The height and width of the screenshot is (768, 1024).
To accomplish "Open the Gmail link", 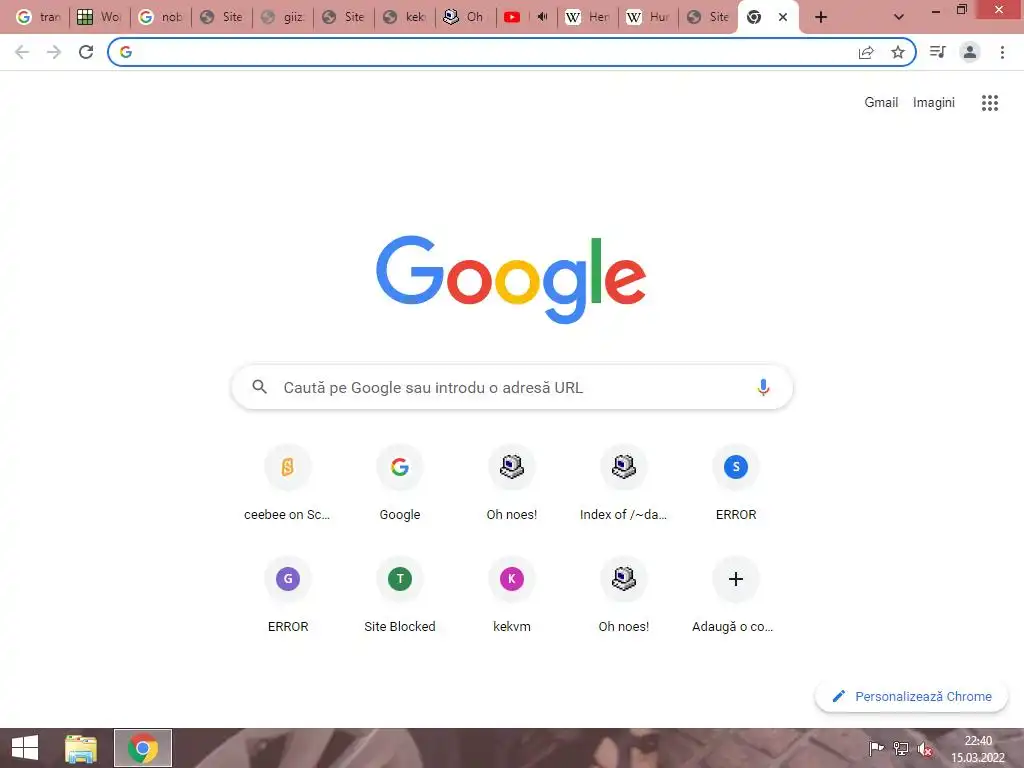I will tap(881, 103).
